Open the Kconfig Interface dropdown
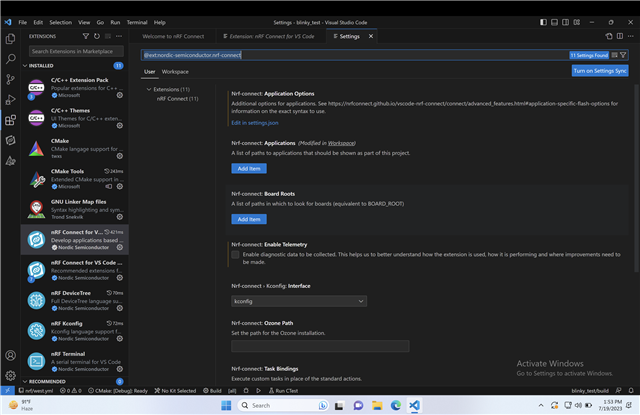This screenshot has width=640, height=415. click(x=299, y=301)
